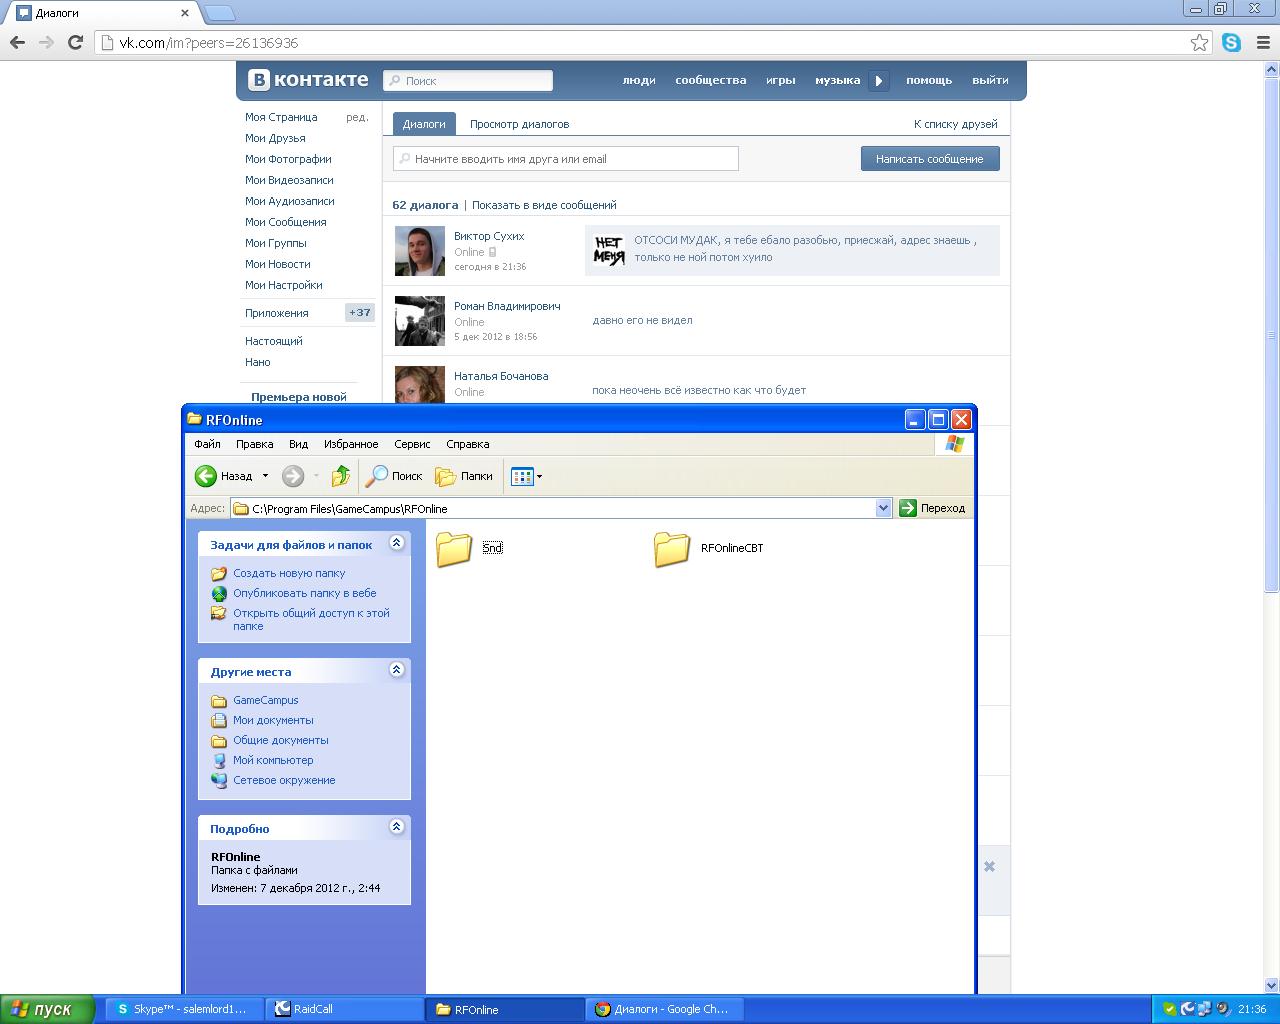
Task: Click Chrome page vertical scrollbar
Action: [1272, 335]
